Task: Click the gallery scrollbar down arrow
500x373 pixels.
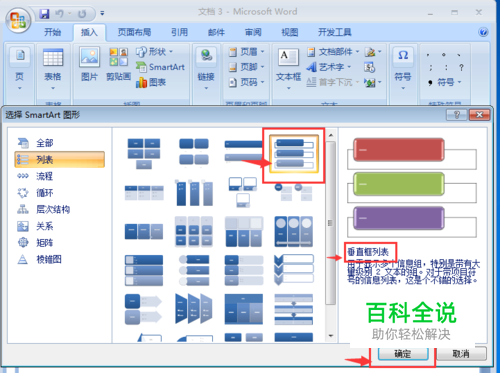Action: 331,336
